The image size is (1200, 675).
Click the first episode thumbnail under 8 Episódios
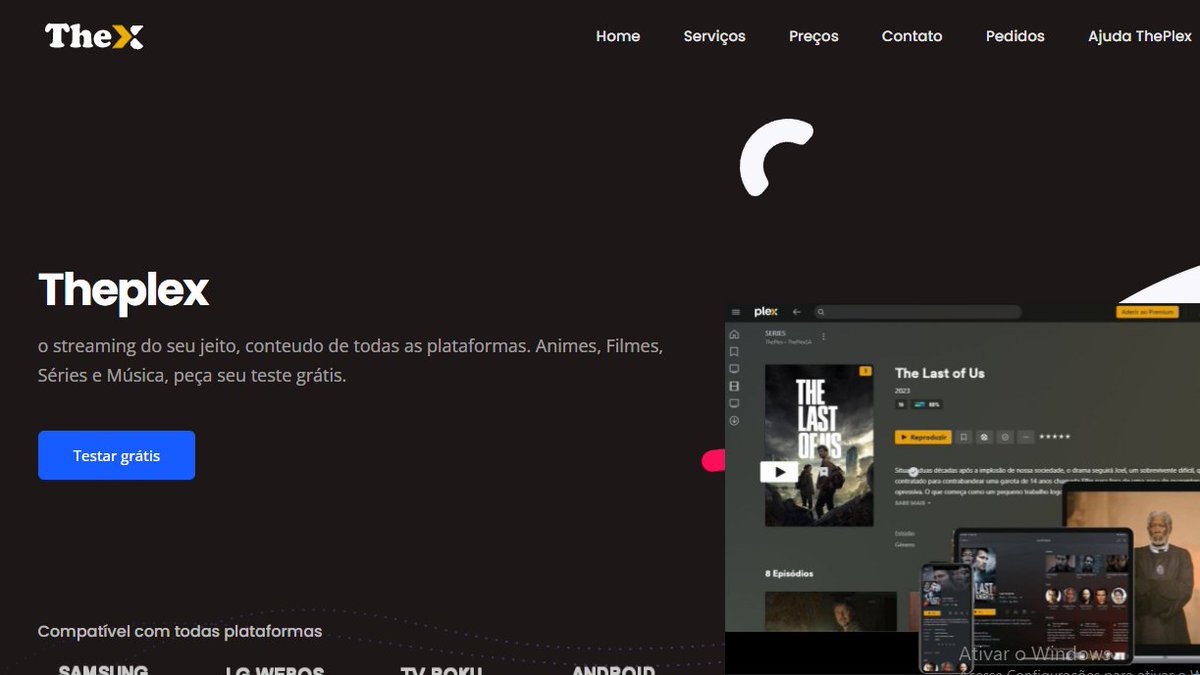pyautogui.click(x=830, y=611)
